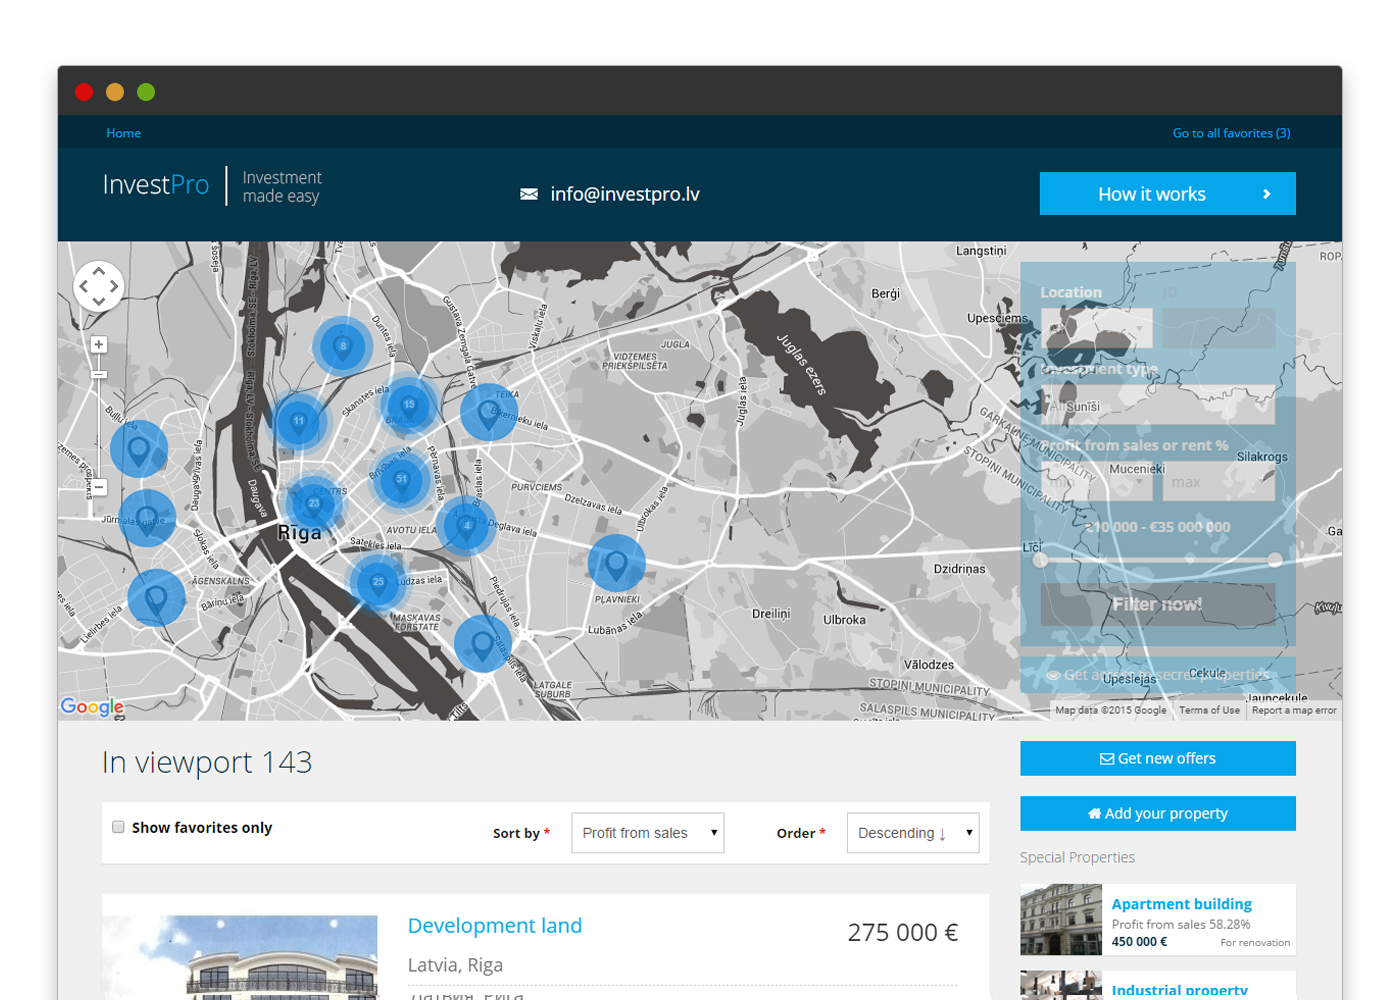1400x1000 pixels.
Task: Click the arrow on How it works button
Action: click(1267, 194)
